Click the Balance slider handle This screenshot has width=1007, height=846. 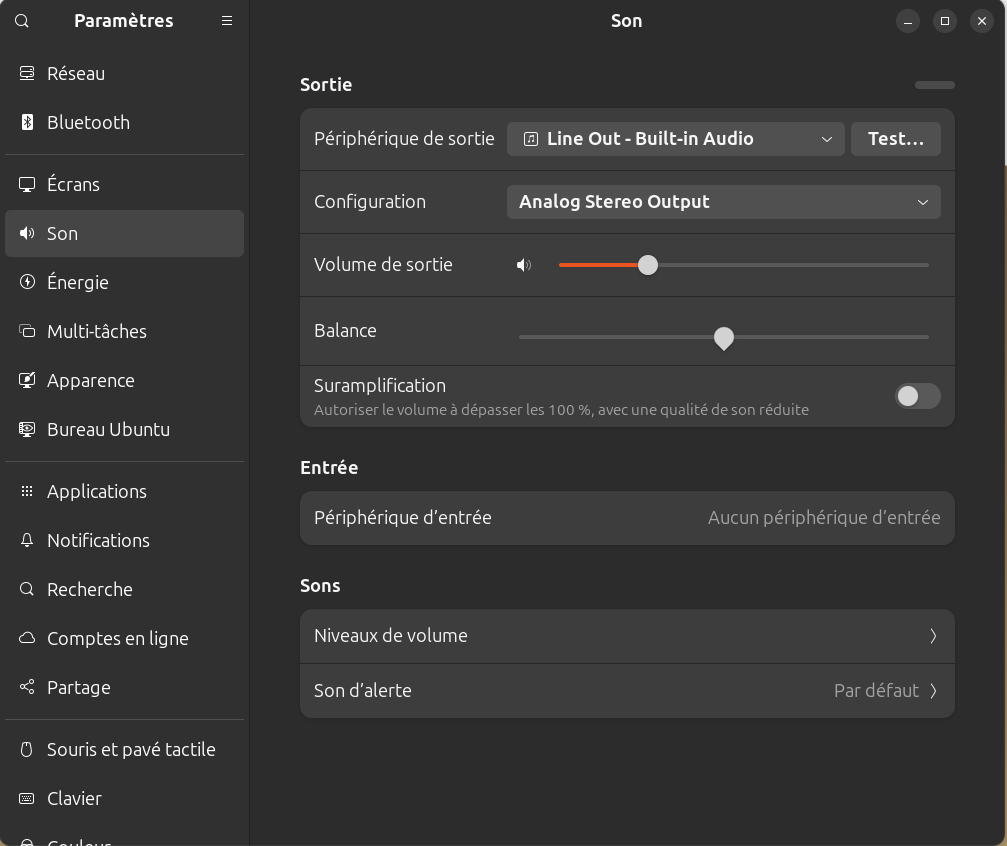(x=724, y=338)
